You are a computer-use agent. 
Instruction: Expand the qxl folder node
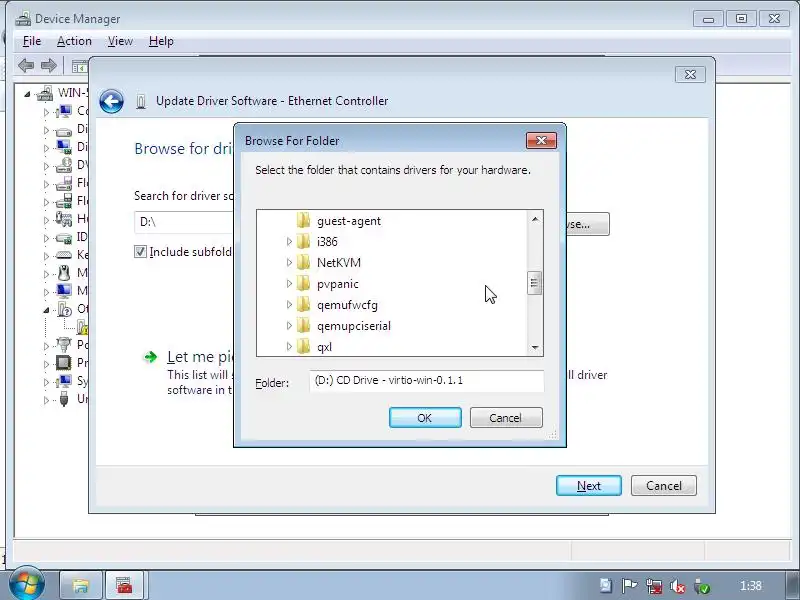click(x=289, y=346)
